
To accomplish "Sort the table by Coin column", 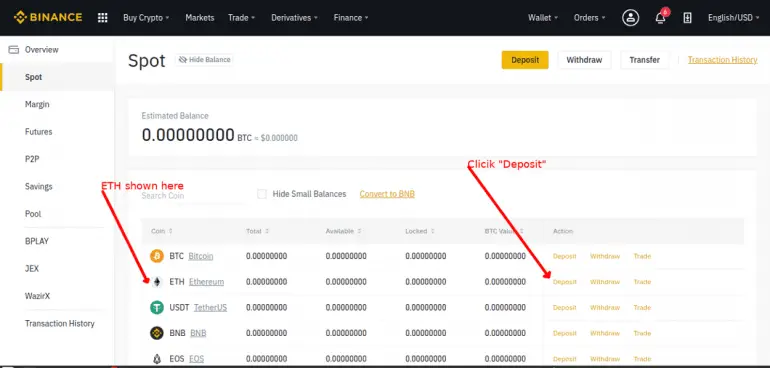I will click(x=162, y=231).
